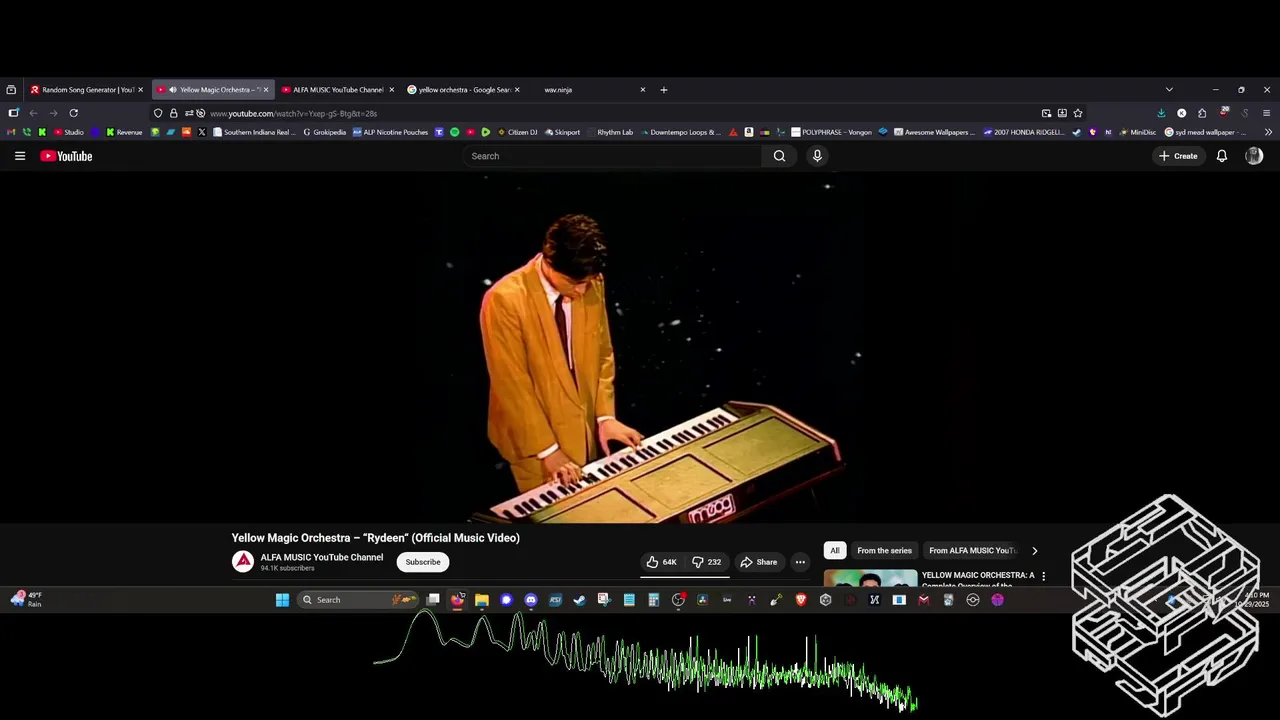1280x720 pixels.
Task: Open the Citizen DJ bookmark
Action: coord(517,132)
